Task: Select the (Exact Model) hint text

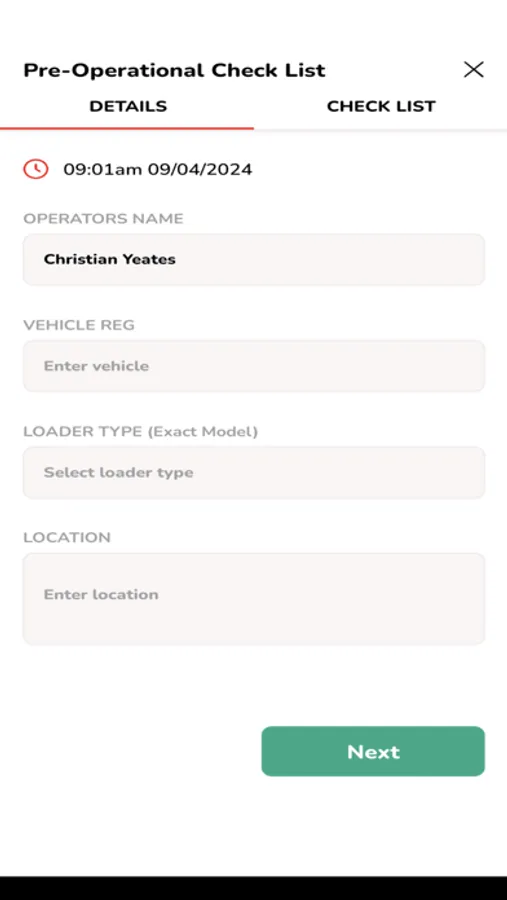Action: coord(203,432)
